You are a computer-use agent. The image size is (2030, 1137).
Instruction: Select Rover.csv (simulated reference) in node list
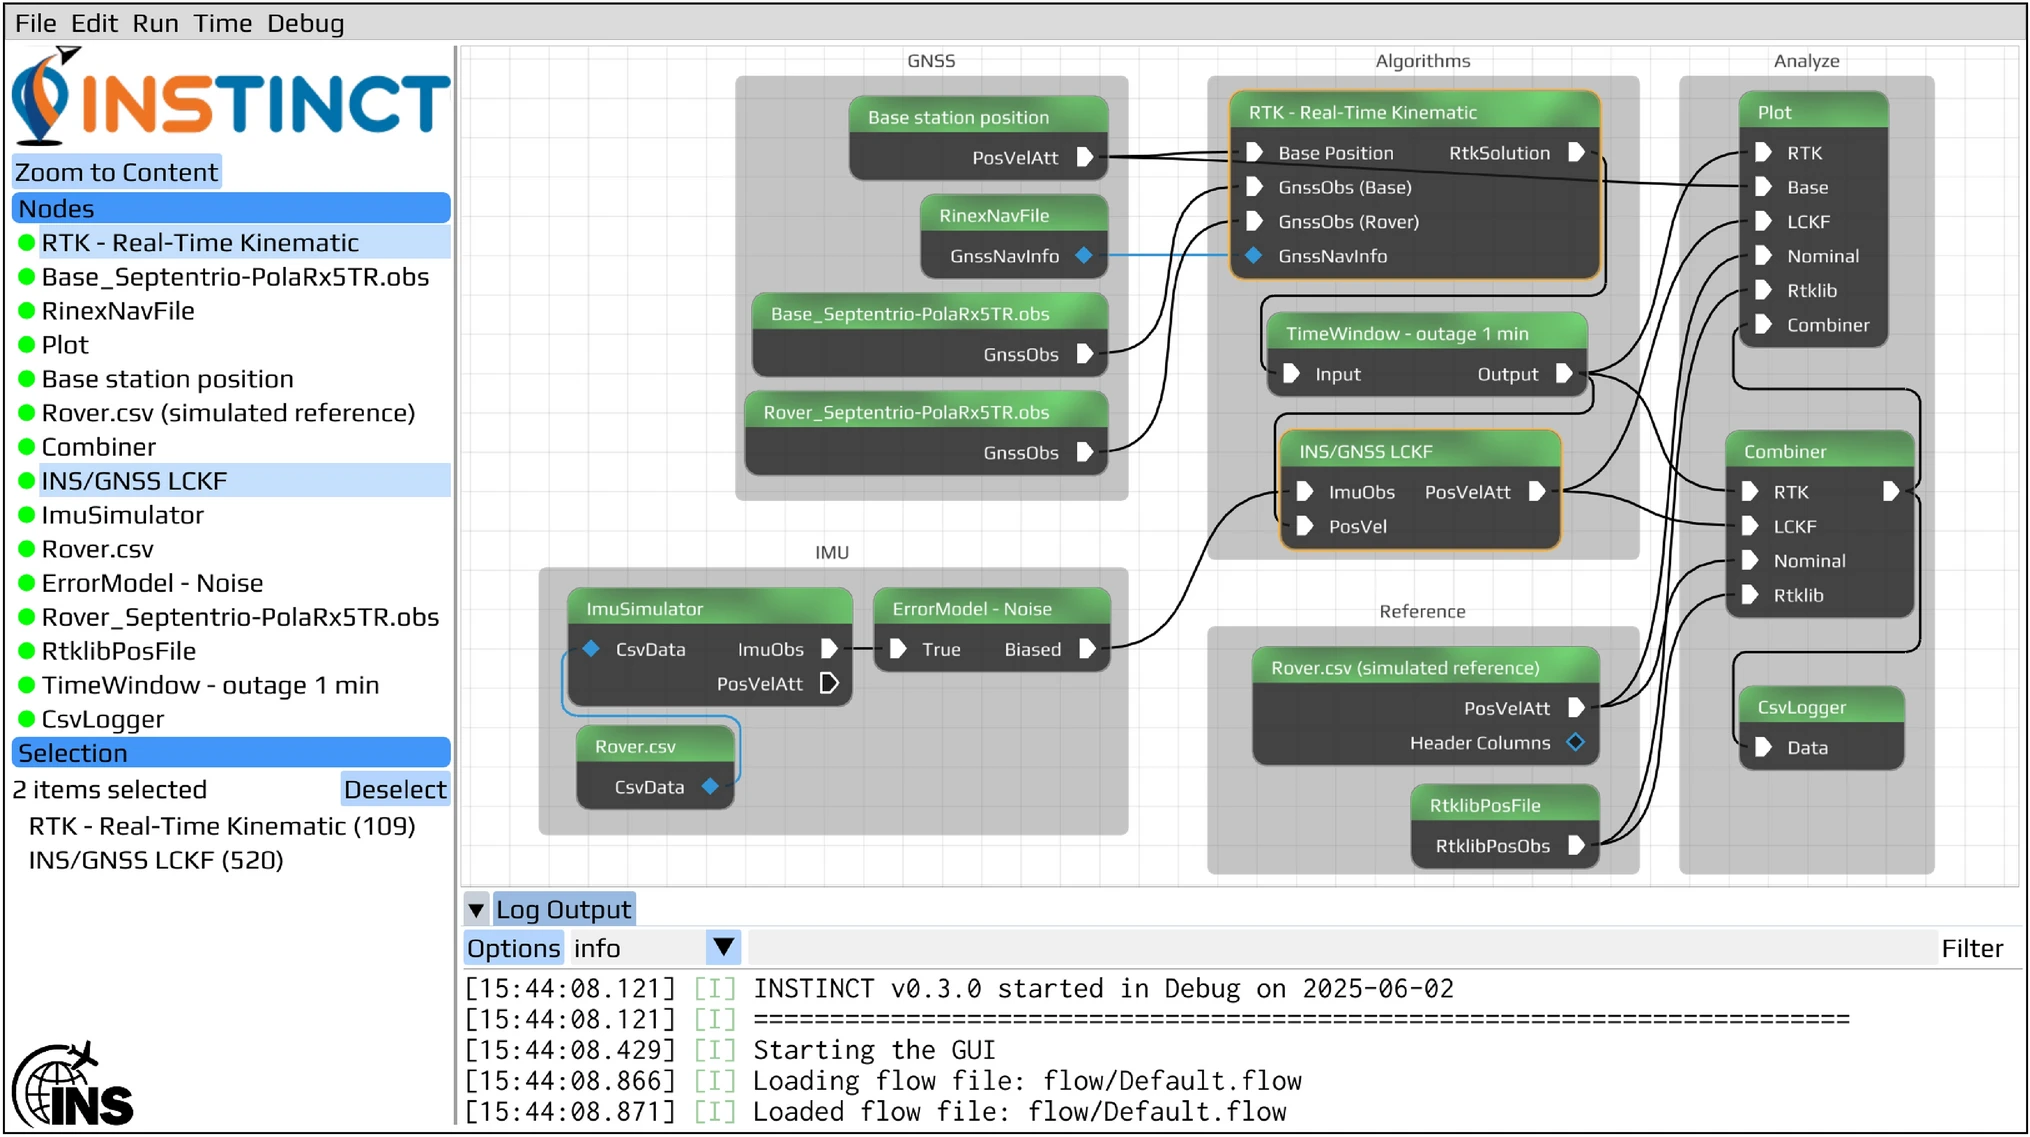(228, 413)
